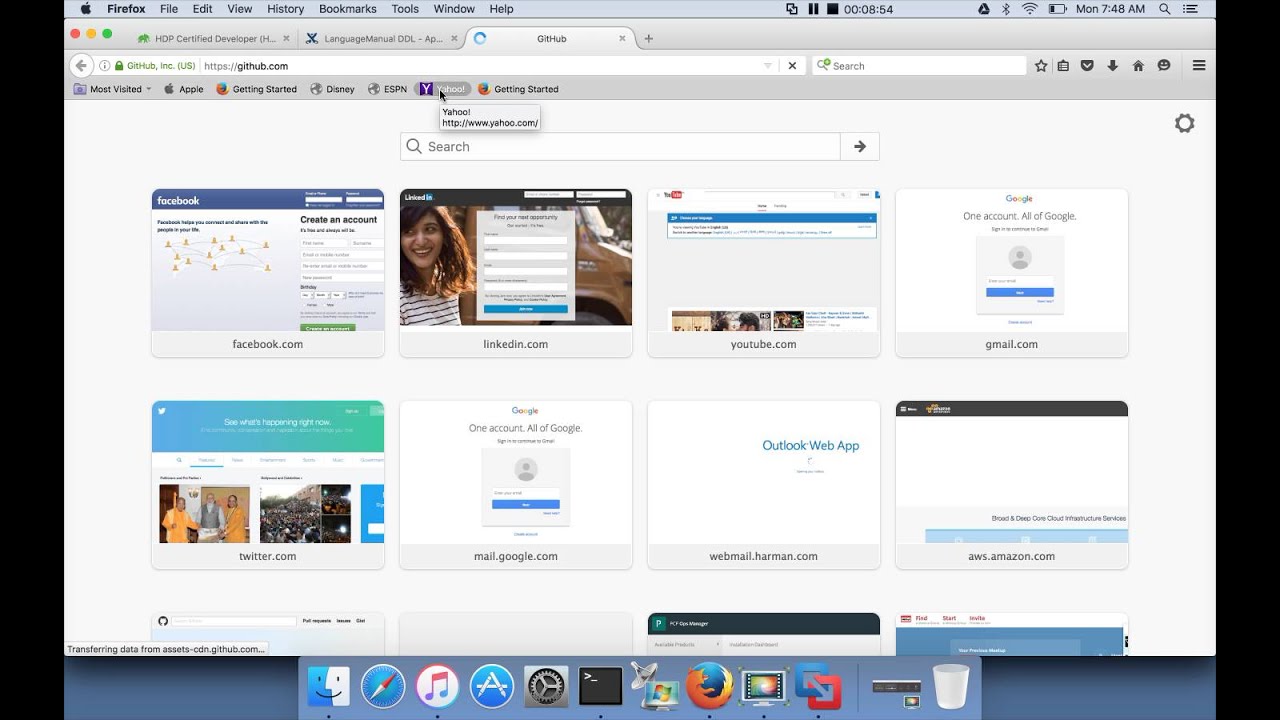Launch Safari from the dock
Viewport: 1280px width, 720px height.
coord(383,687)
